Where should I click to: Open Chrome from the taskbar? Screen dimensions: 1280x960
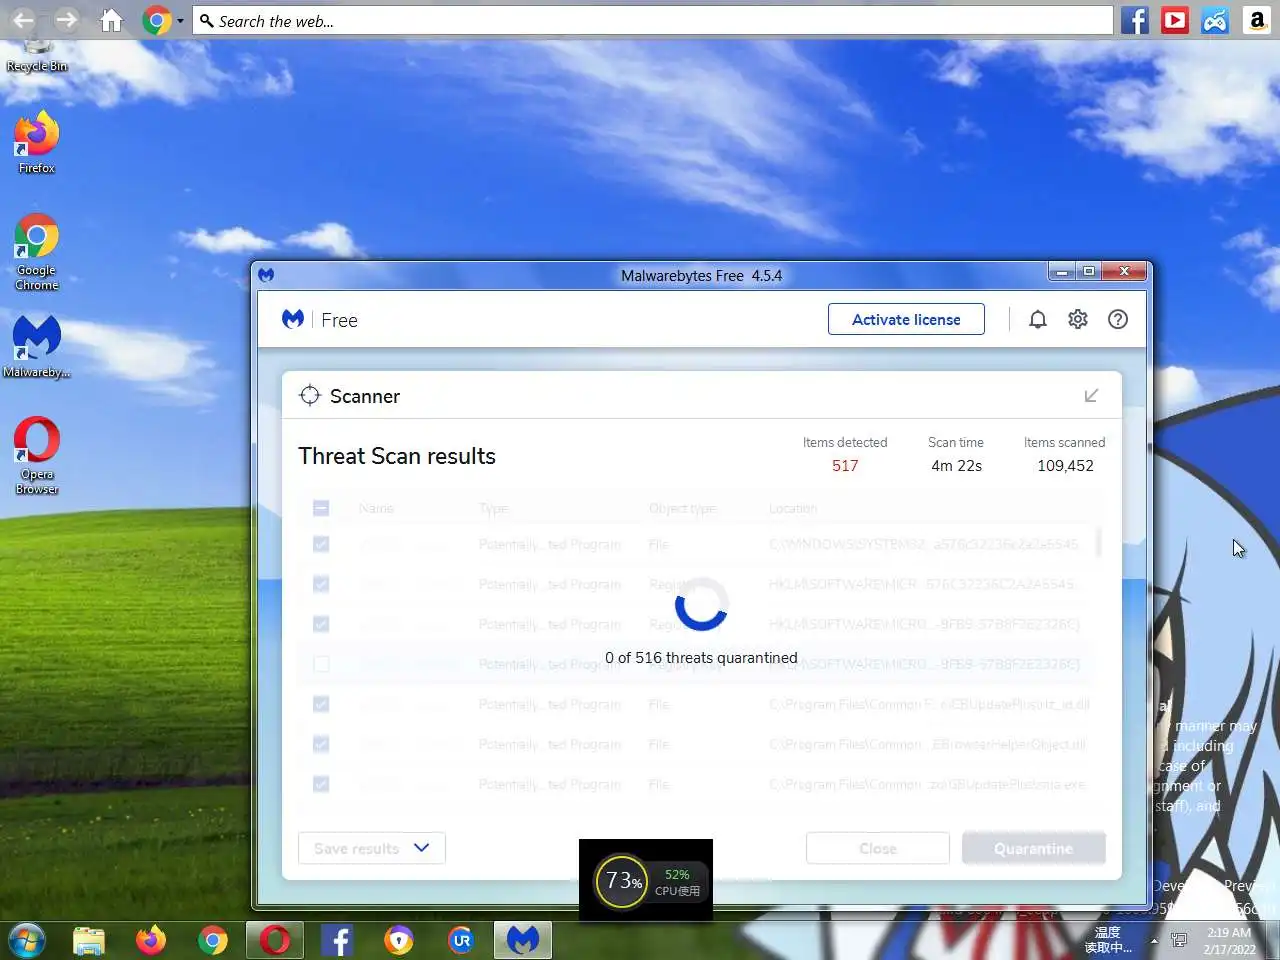click(213, 940)
